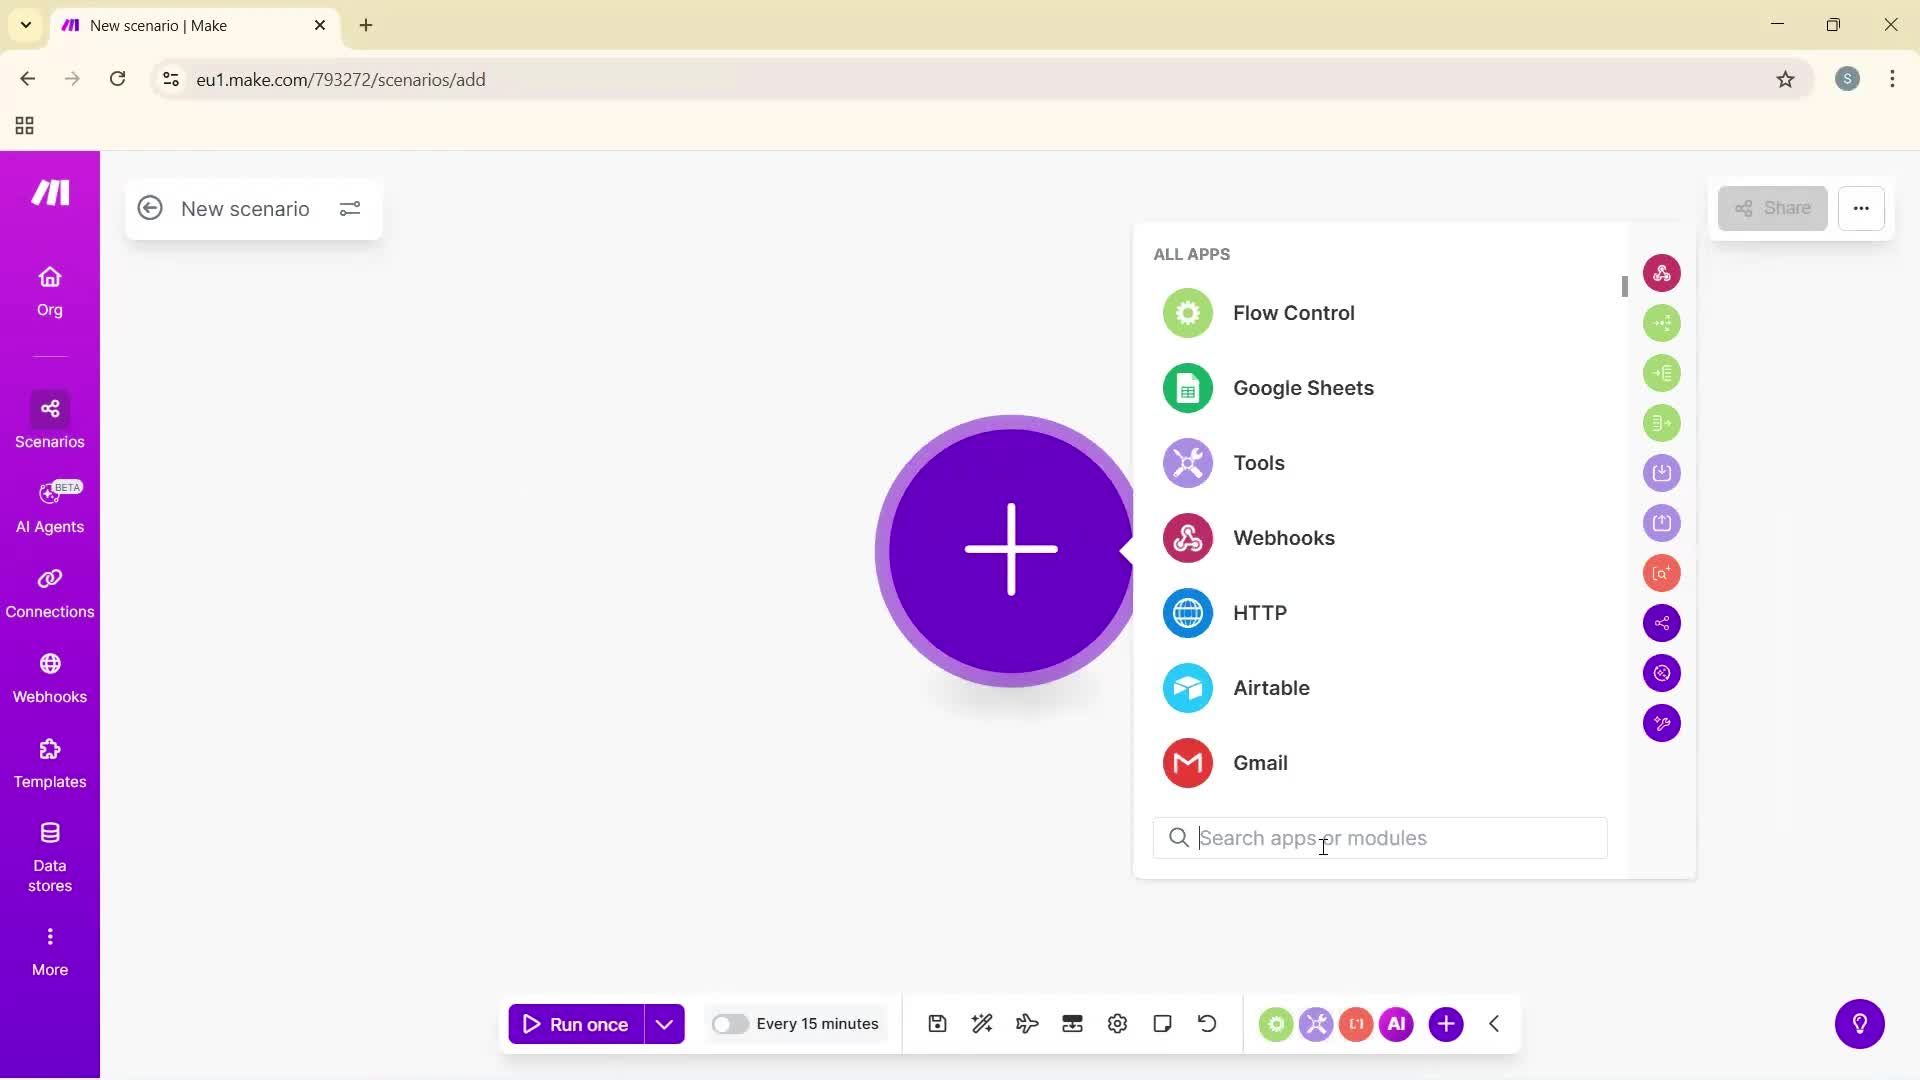Click the search apps or modules field
1920x1080 pixels.
tap(1380, 838)
